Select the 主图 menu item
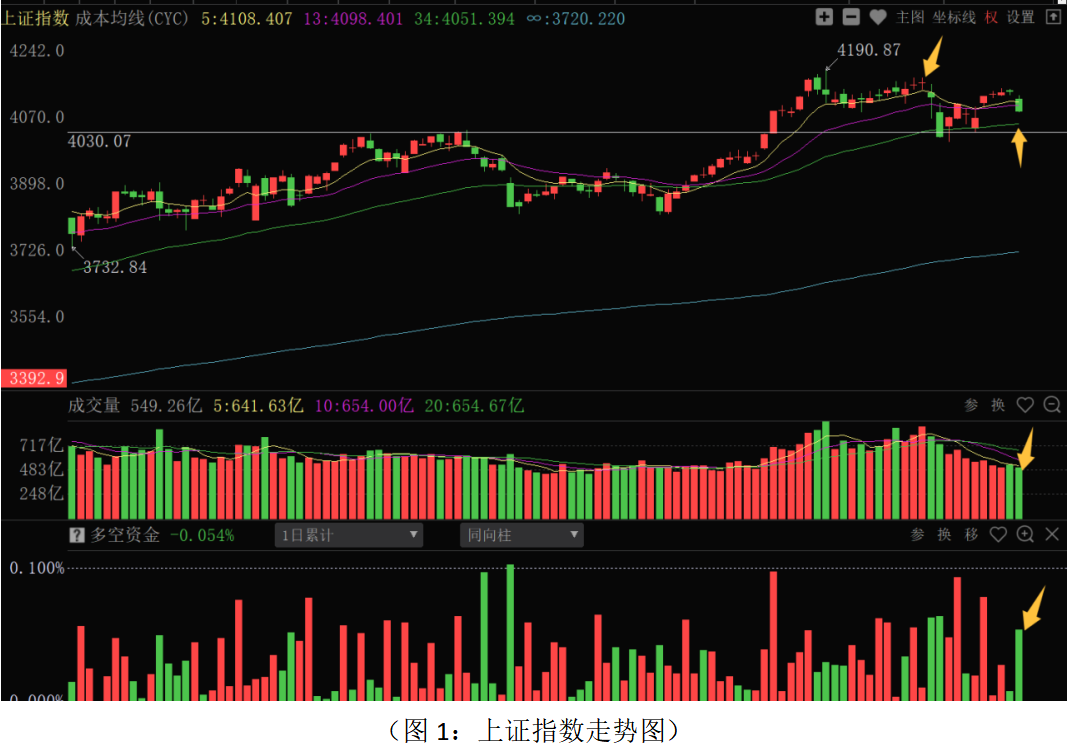This screenshot has width=1071, height=746. (x=909, y=17)
